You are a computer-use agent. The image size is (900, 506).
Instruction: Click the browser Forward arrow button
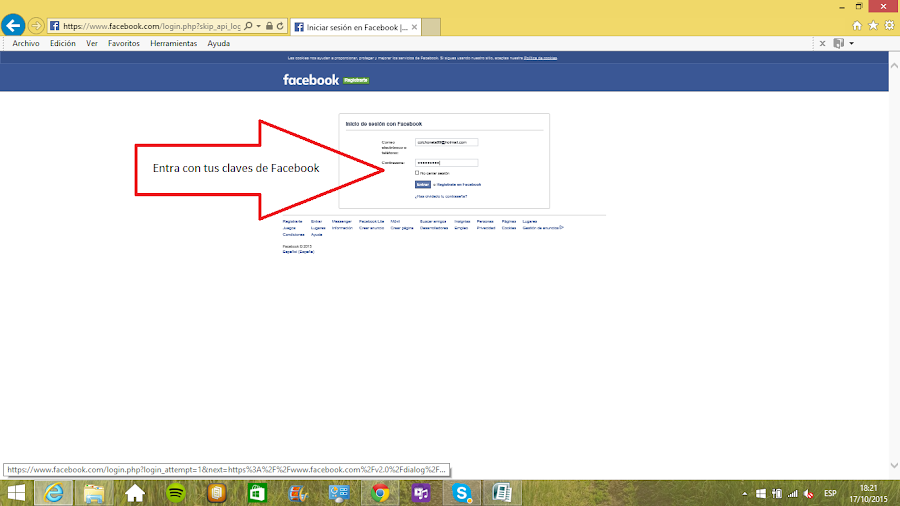pos(36,26)
